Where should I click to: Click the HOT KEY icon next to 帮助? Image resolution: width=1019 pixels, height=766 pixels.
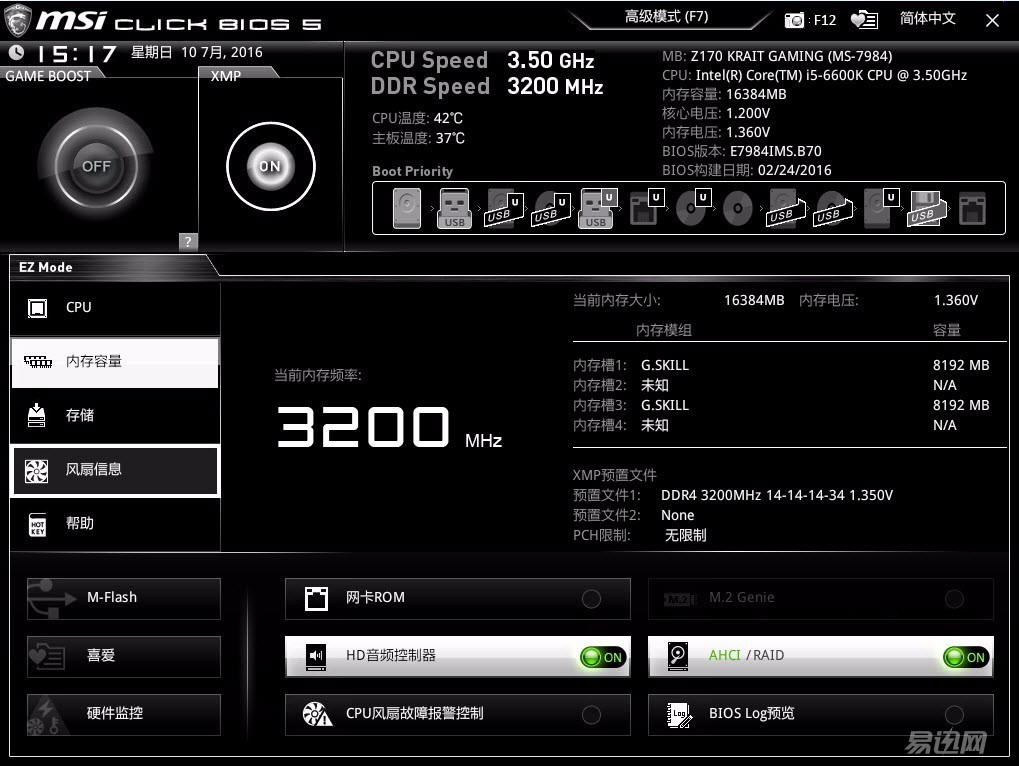[38, 525]
